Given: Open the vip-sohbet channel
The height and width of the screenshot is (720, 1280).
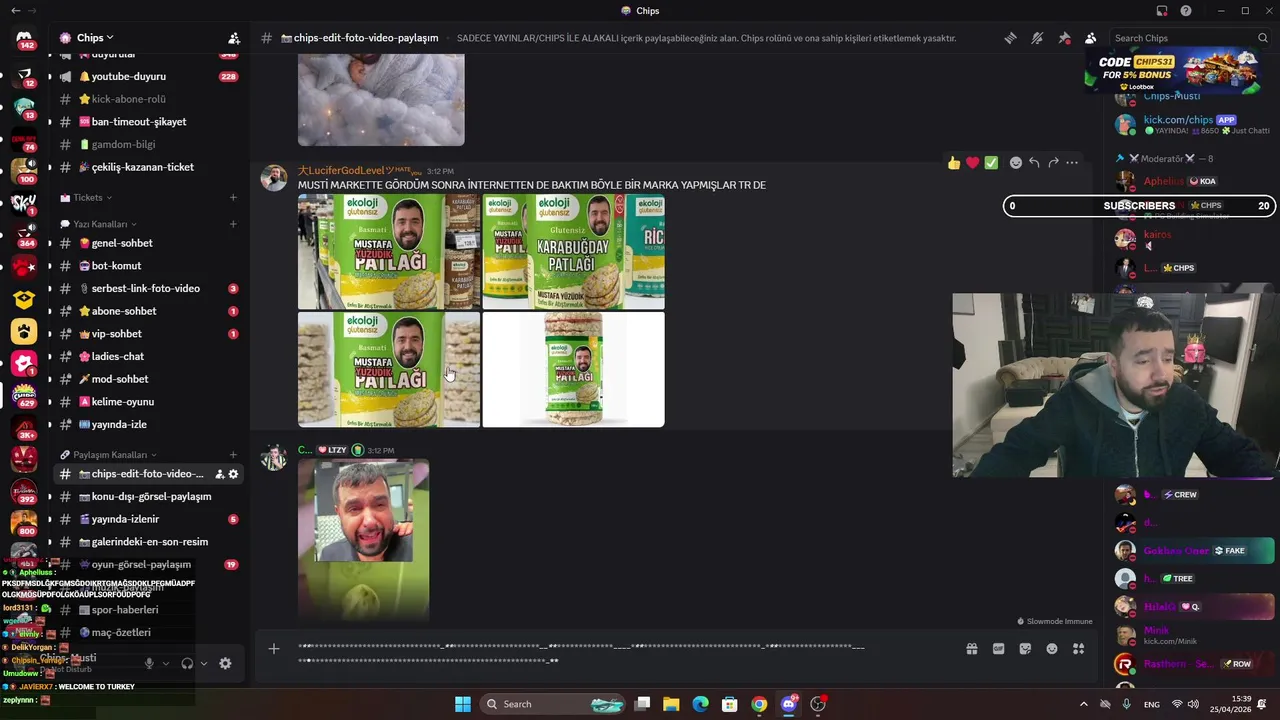Looking at the screenshot, I should click(x=148, y=334).
